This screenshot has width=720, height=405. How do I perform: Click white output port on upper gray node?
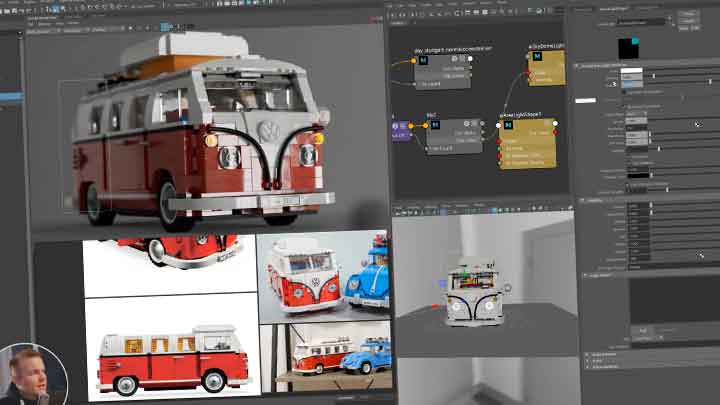[x=470, y=59]
